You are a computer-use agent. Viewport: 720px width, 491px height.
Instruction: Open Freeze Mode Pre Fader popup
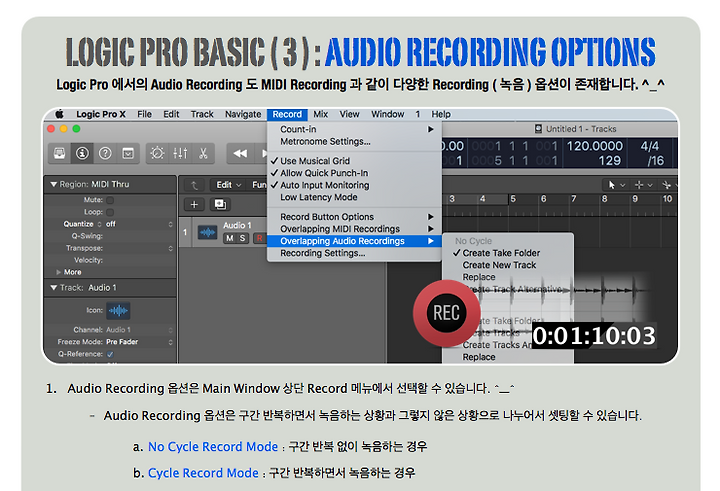point(140,342)
